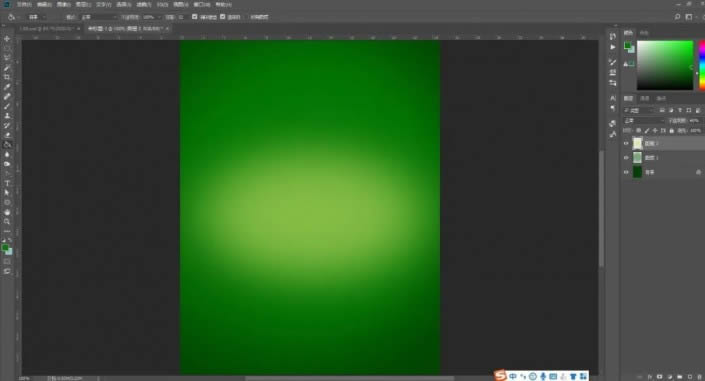The height and width of the screenshot is (381, 705).
Task: Select the Horizontal Type tool
Action: (7, 183)
